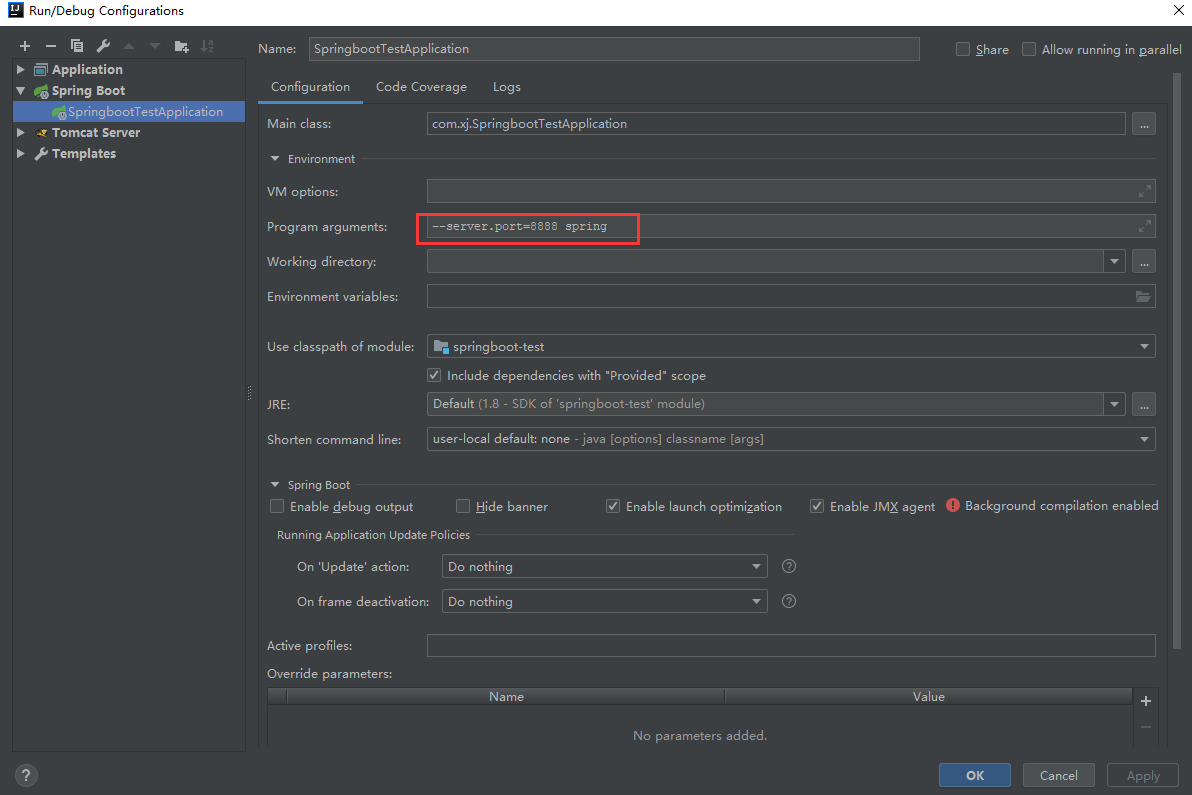This screenshot has width=1192, height=795.
Task: Click the Name text field
Action: tap(614, 49)
